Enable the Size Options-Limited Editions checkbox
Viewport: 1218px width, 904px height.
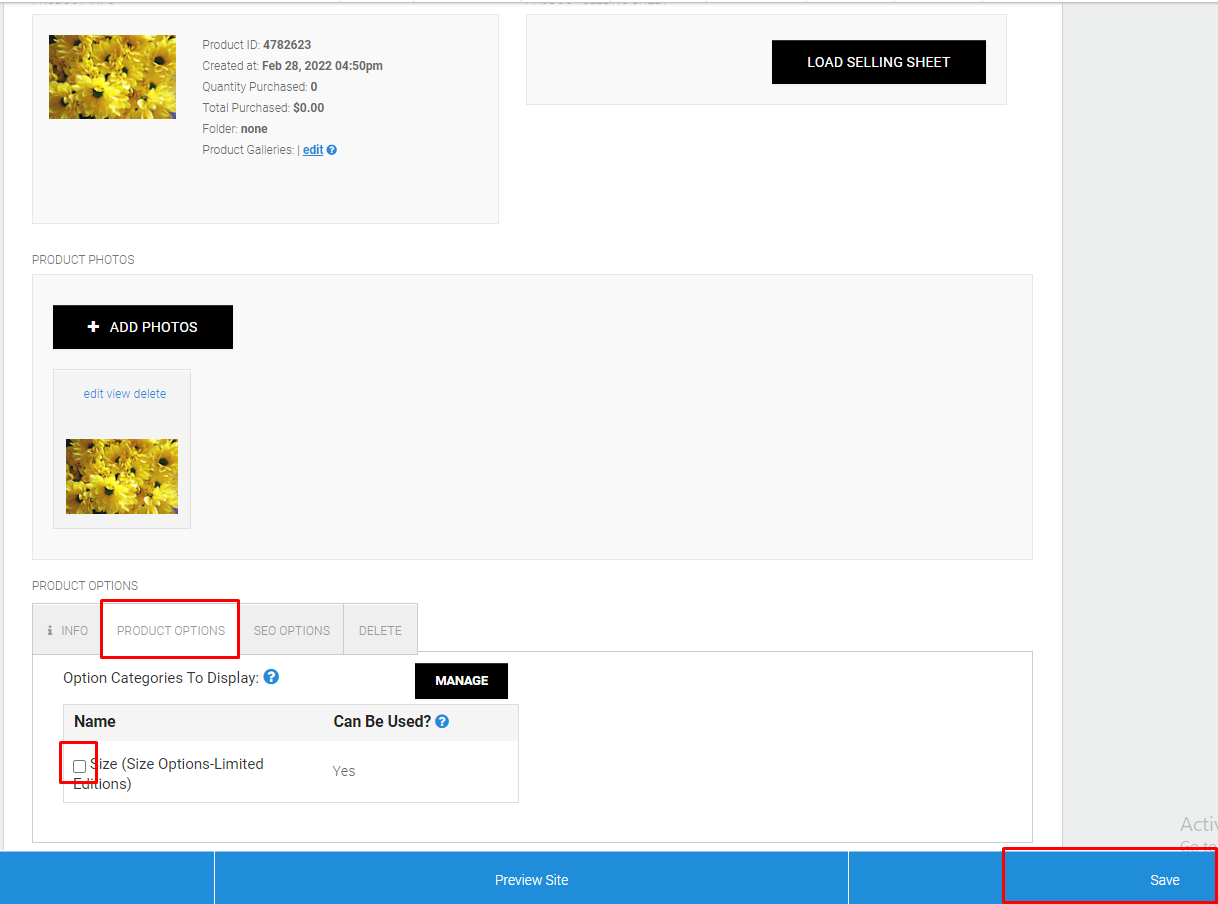(79, 765)
